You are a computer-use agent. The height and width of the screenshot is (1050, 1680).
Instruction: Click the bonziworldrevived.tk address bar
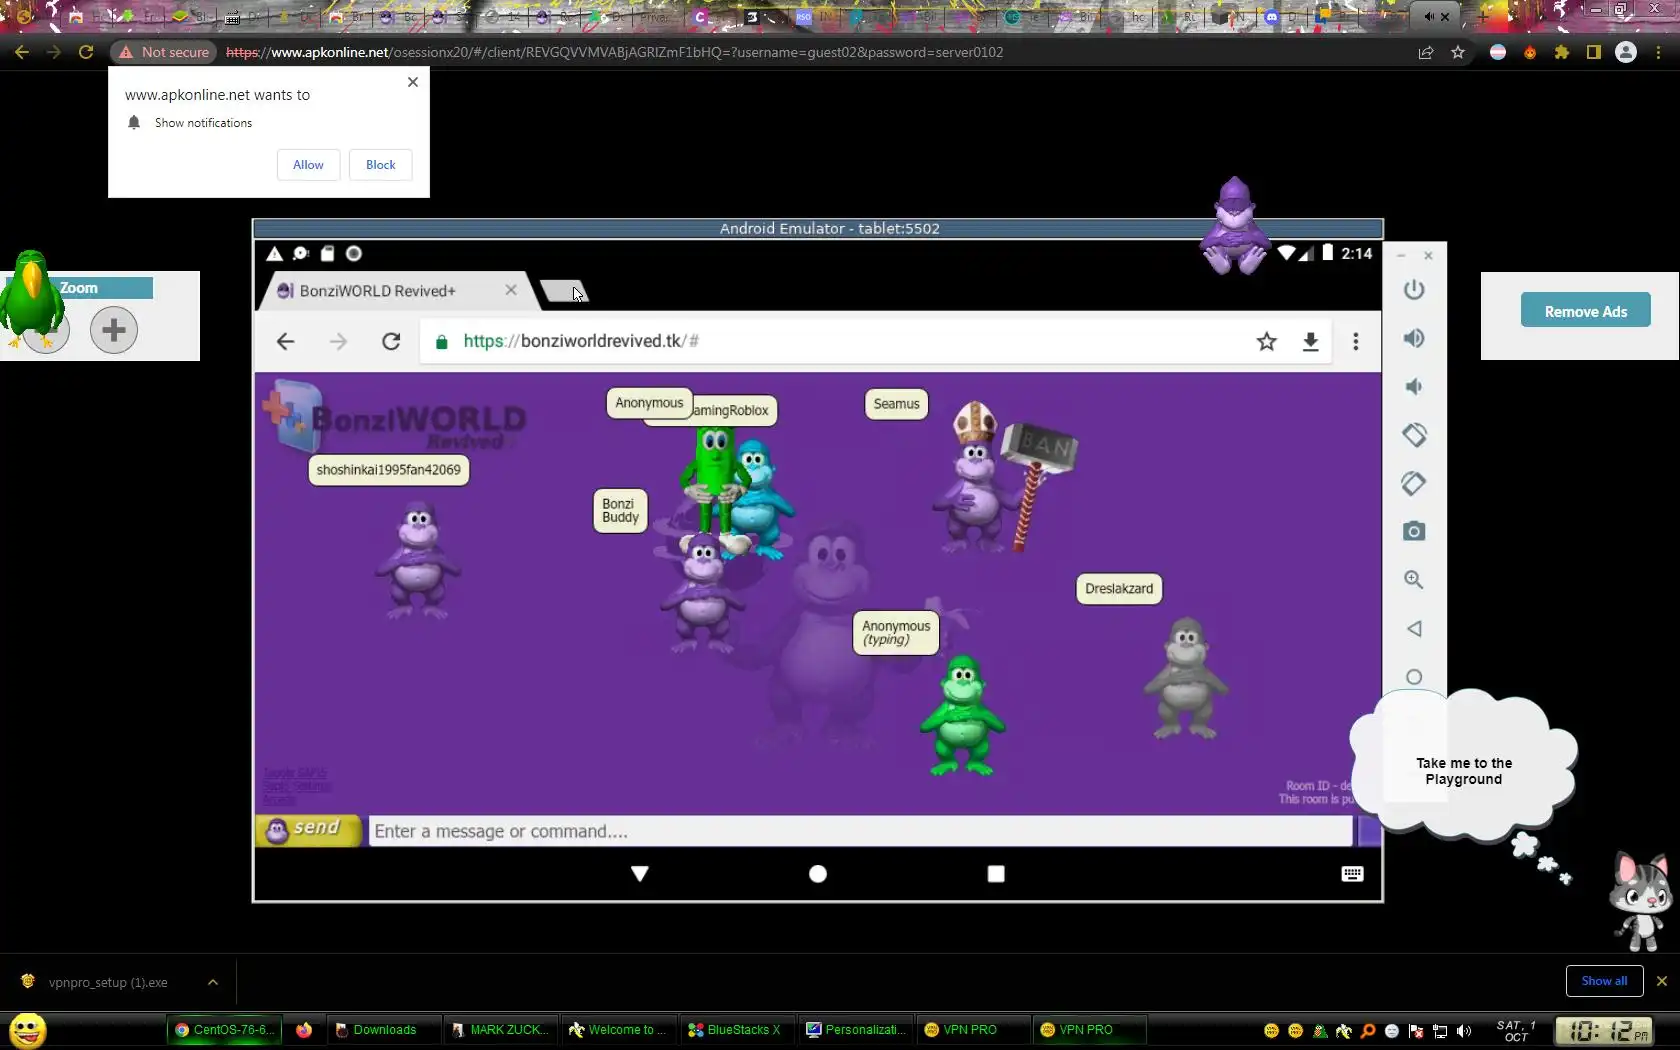click(840, 341)
